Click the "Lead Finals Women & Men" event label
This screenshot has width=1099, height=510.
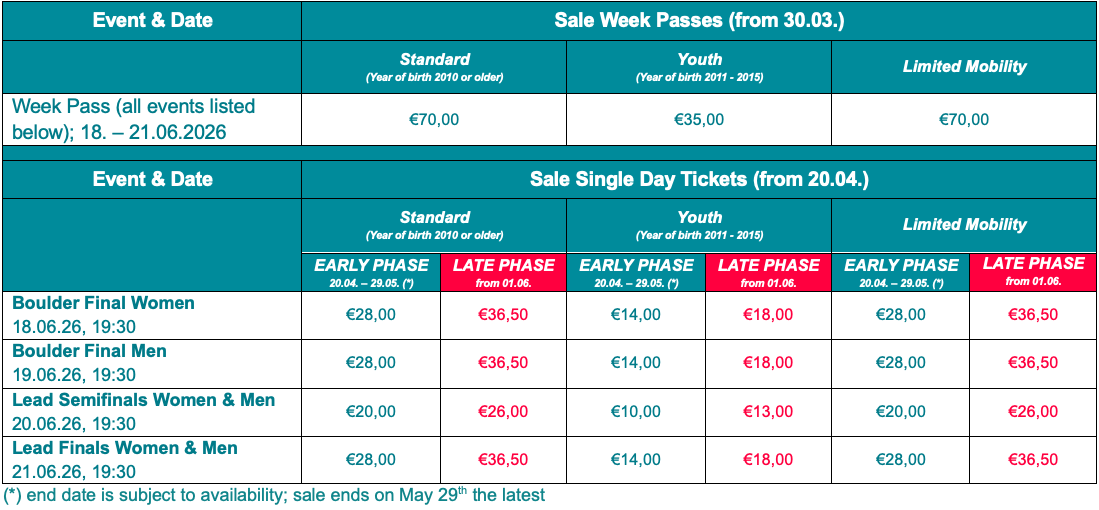coord(125,448)
